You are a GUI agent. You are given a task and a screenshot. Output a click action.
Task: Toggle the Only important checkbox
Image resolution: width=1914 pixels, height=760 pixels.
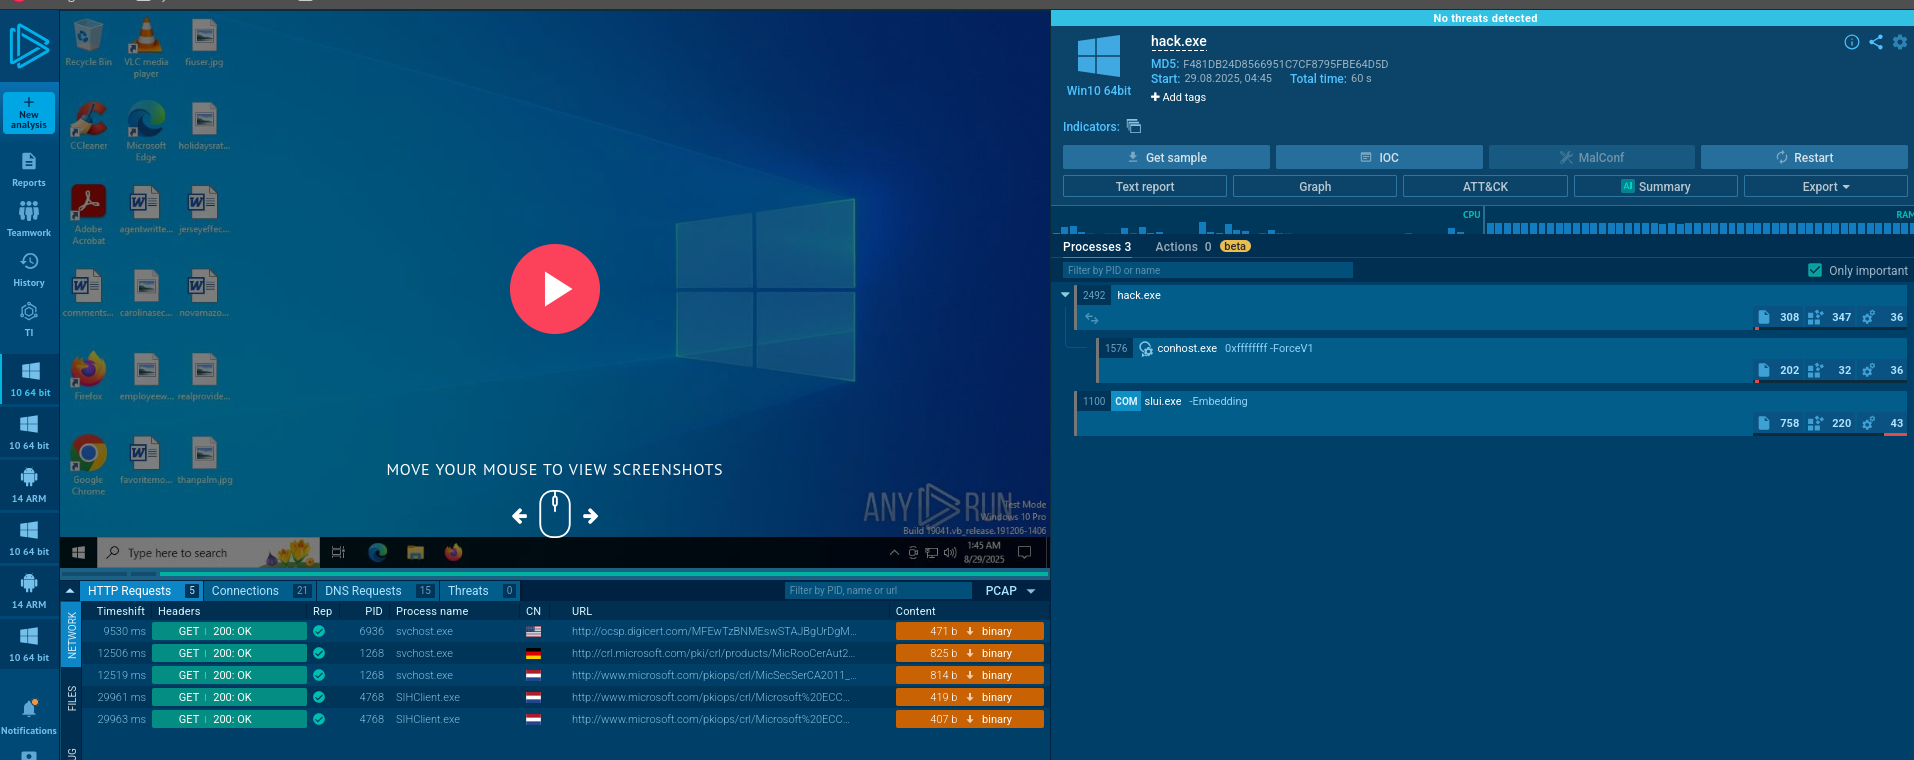[x=1815, y=270]
